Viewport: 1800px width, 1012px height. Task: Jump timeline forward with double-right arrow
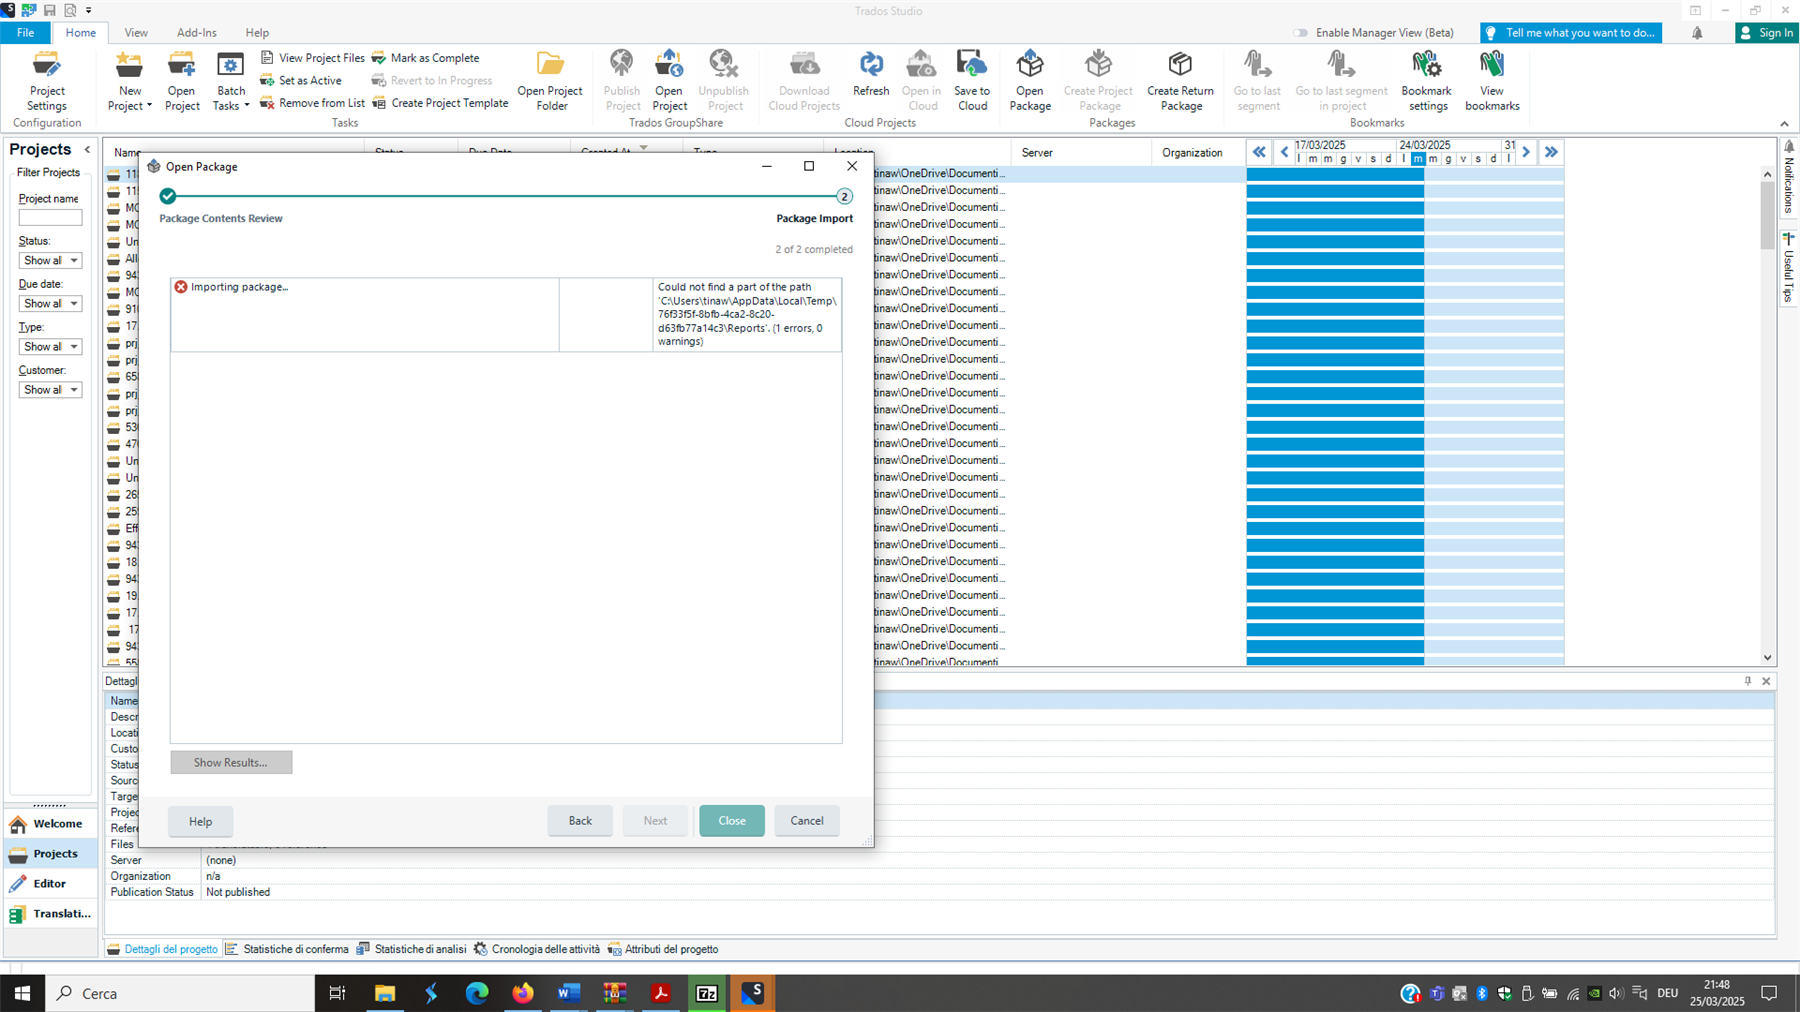coord(1551,152)
